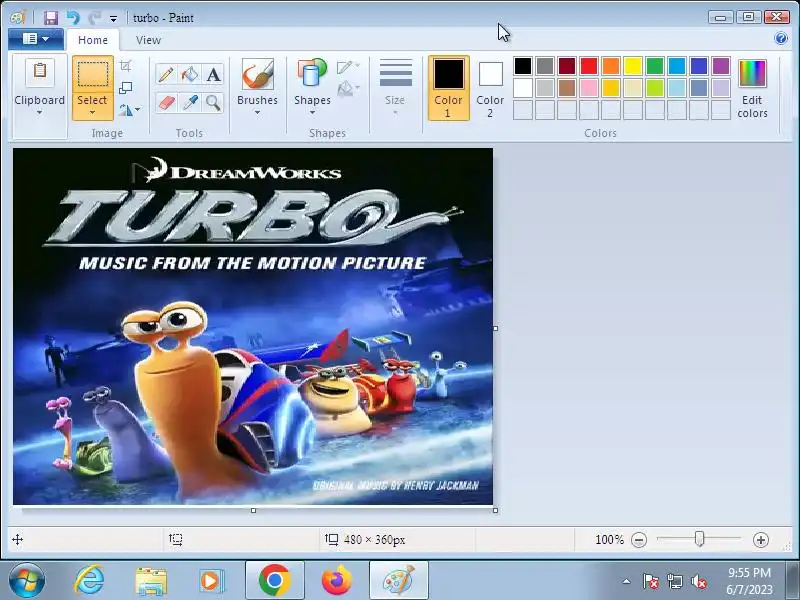Select the Eraser tool
The image size is (800, 600).
coord(166,103)
